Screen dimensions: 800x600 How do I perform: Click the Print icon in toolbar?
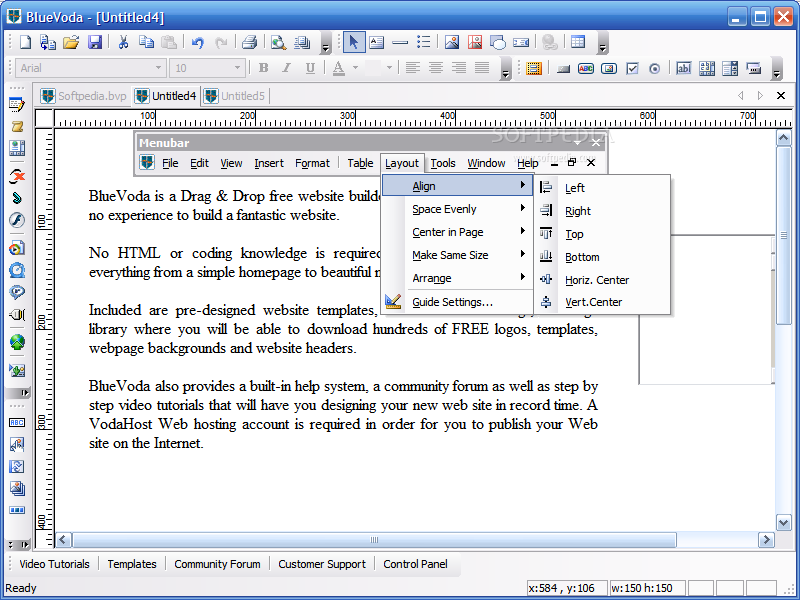[249, 42]
